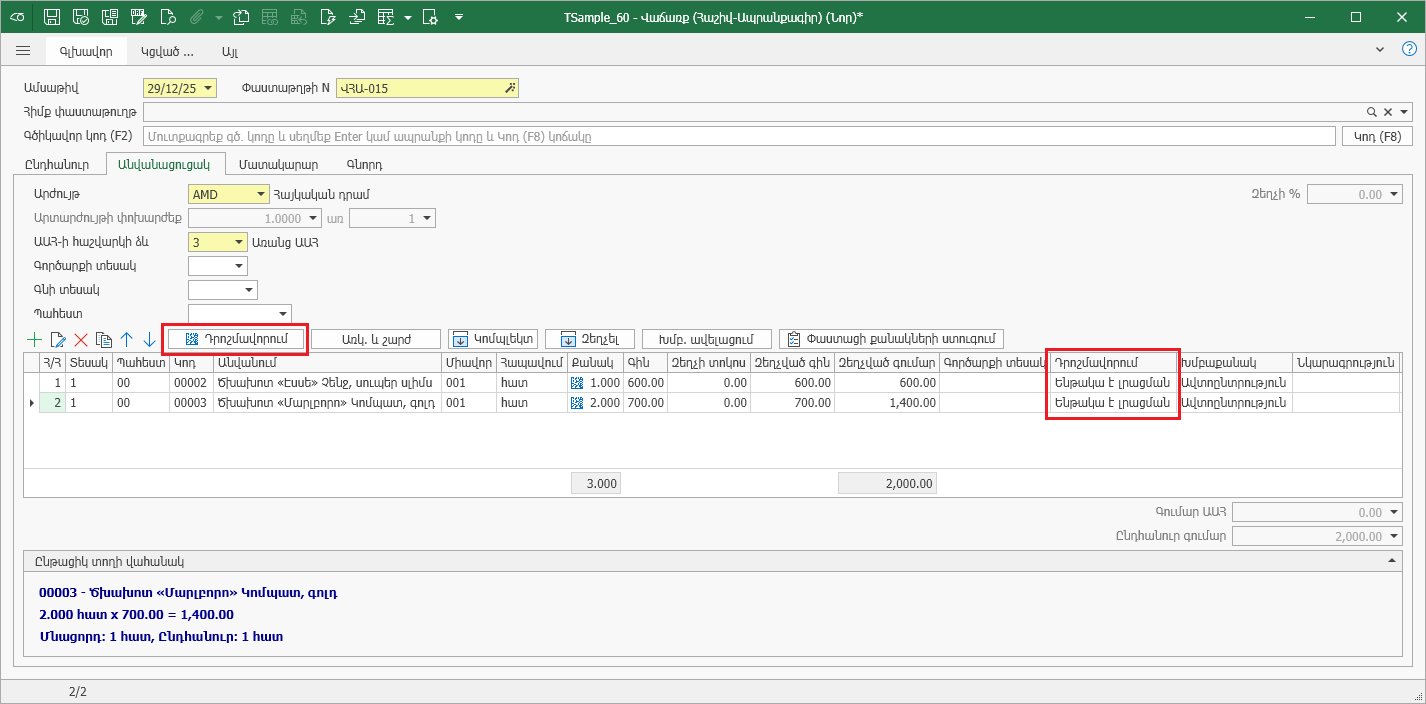This screenshot has width=1426, height=704.
Task: Open help with the question mark icon
Action: click(x=1408, y=49)
